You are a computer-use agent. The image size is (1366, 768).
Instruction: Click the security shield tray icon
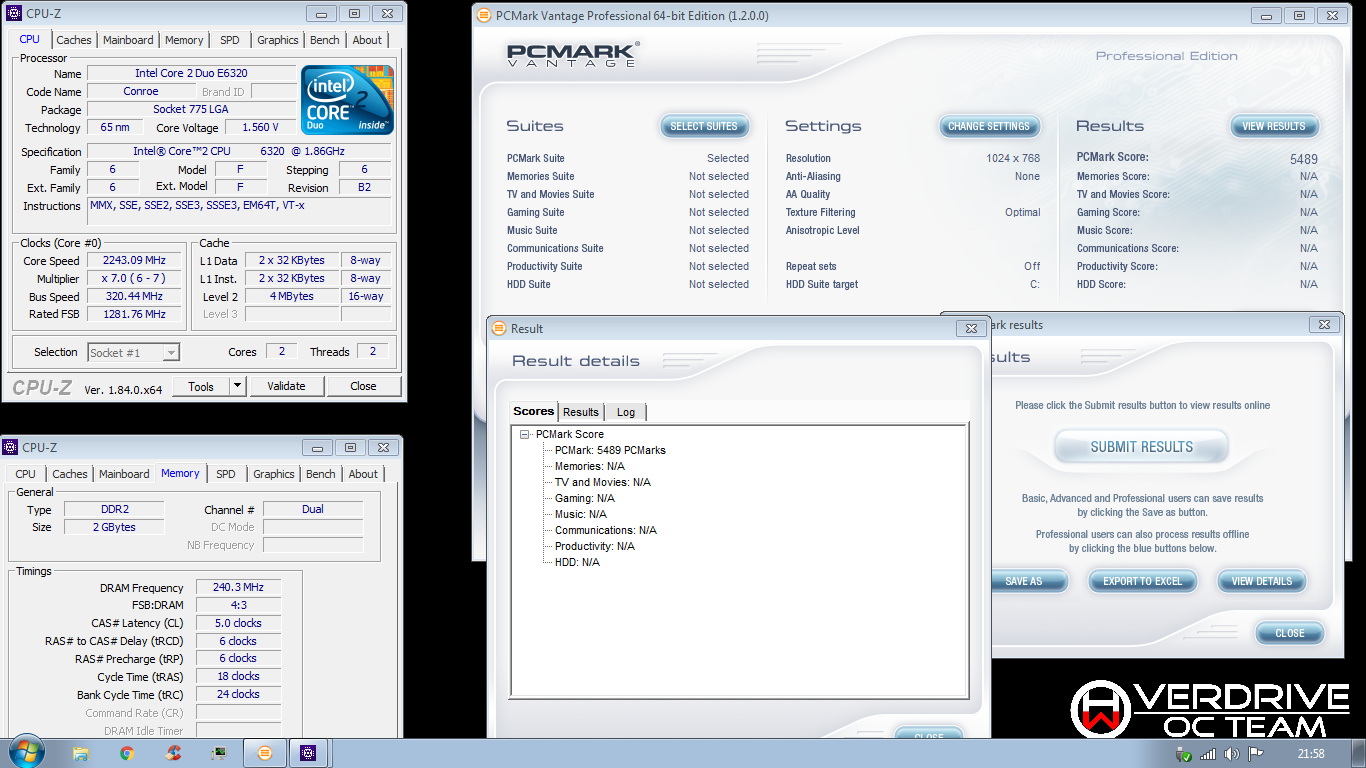click(x=1185, y=754)
